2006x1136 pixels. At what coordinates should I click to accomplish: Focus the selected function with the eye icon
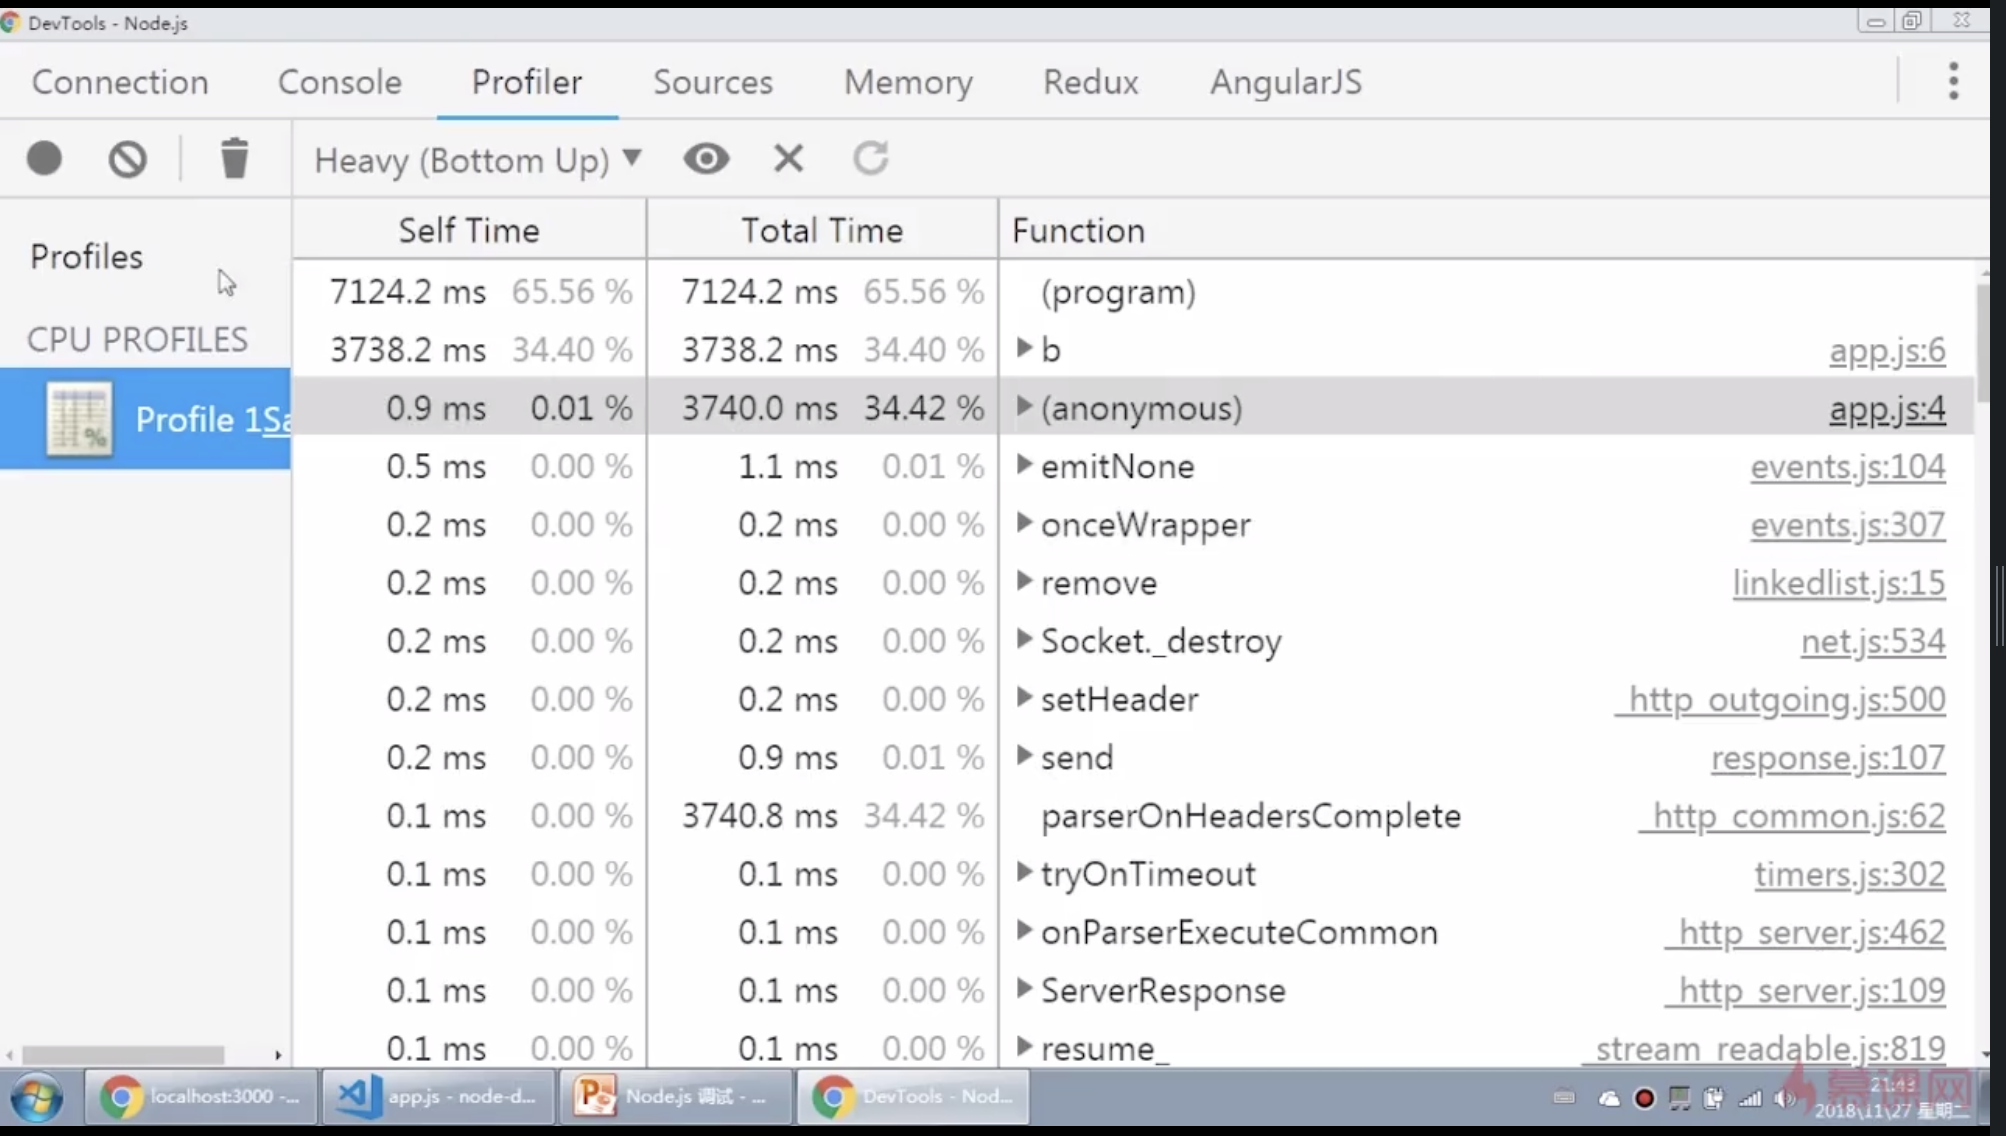click(706, 158)
